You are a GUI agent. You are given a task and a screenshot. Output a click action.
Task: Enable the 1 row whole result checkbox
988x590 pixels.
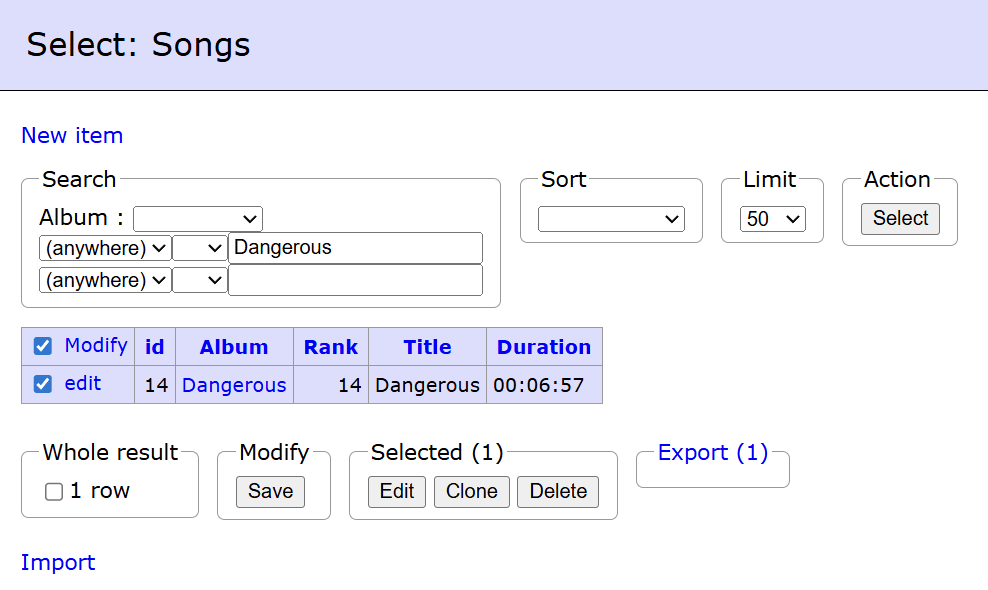click(x=53, y=491)
